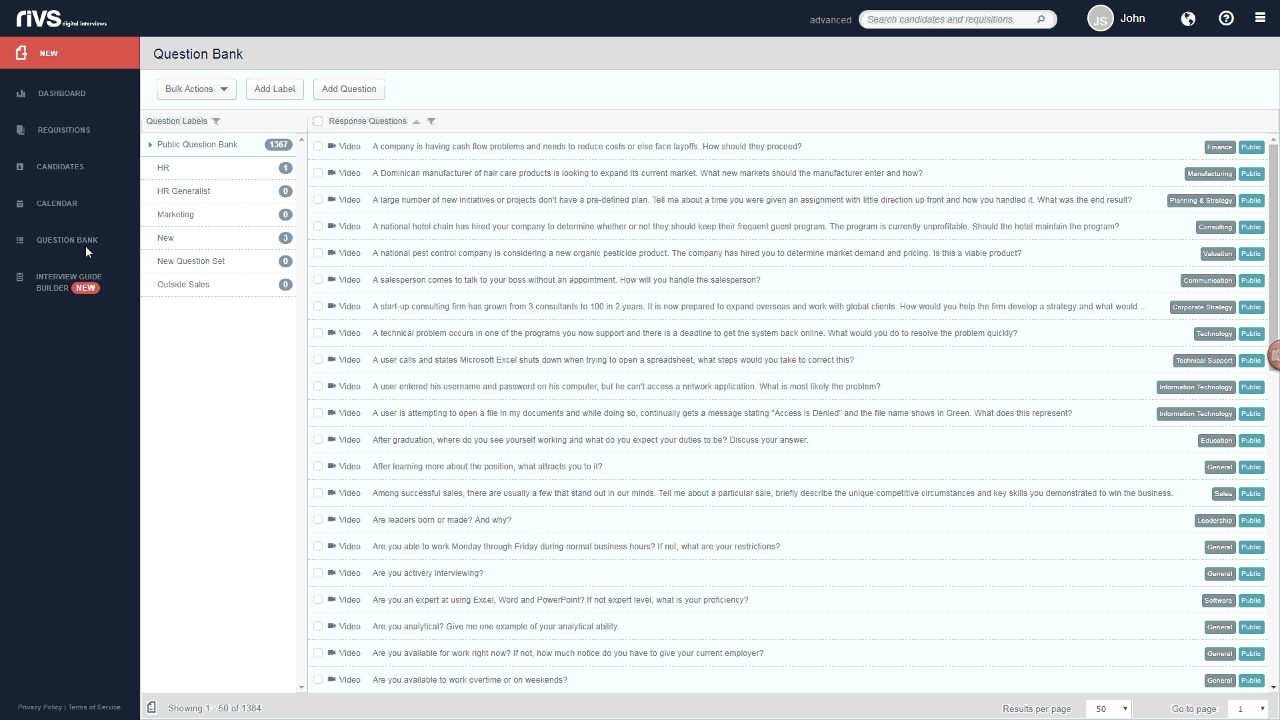
Task: Click video icon for actively interviewing question
Action: 331,573
